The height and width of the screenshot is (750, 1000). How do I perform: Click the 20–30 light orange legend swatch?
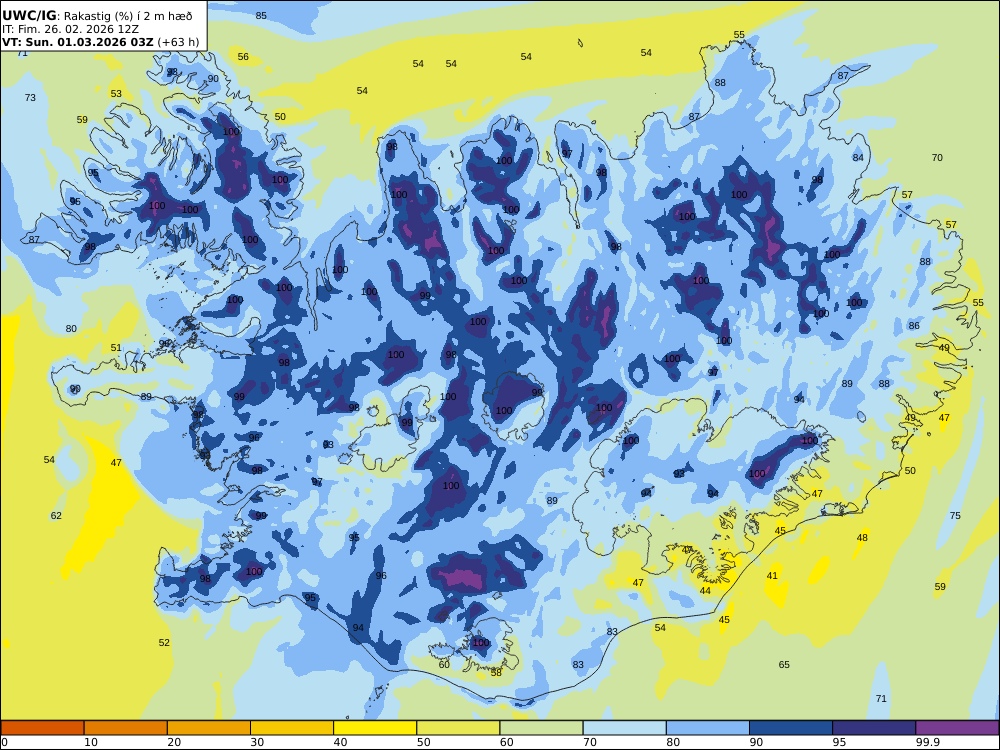point(209,728)
